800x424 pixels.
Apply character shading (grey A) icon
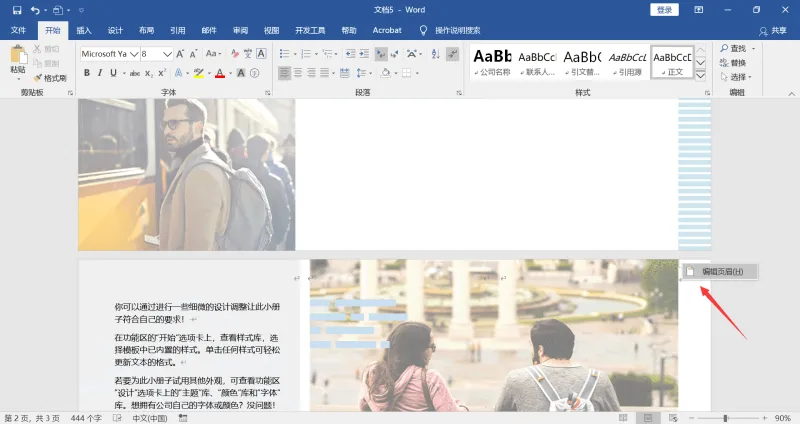(241, 73)
